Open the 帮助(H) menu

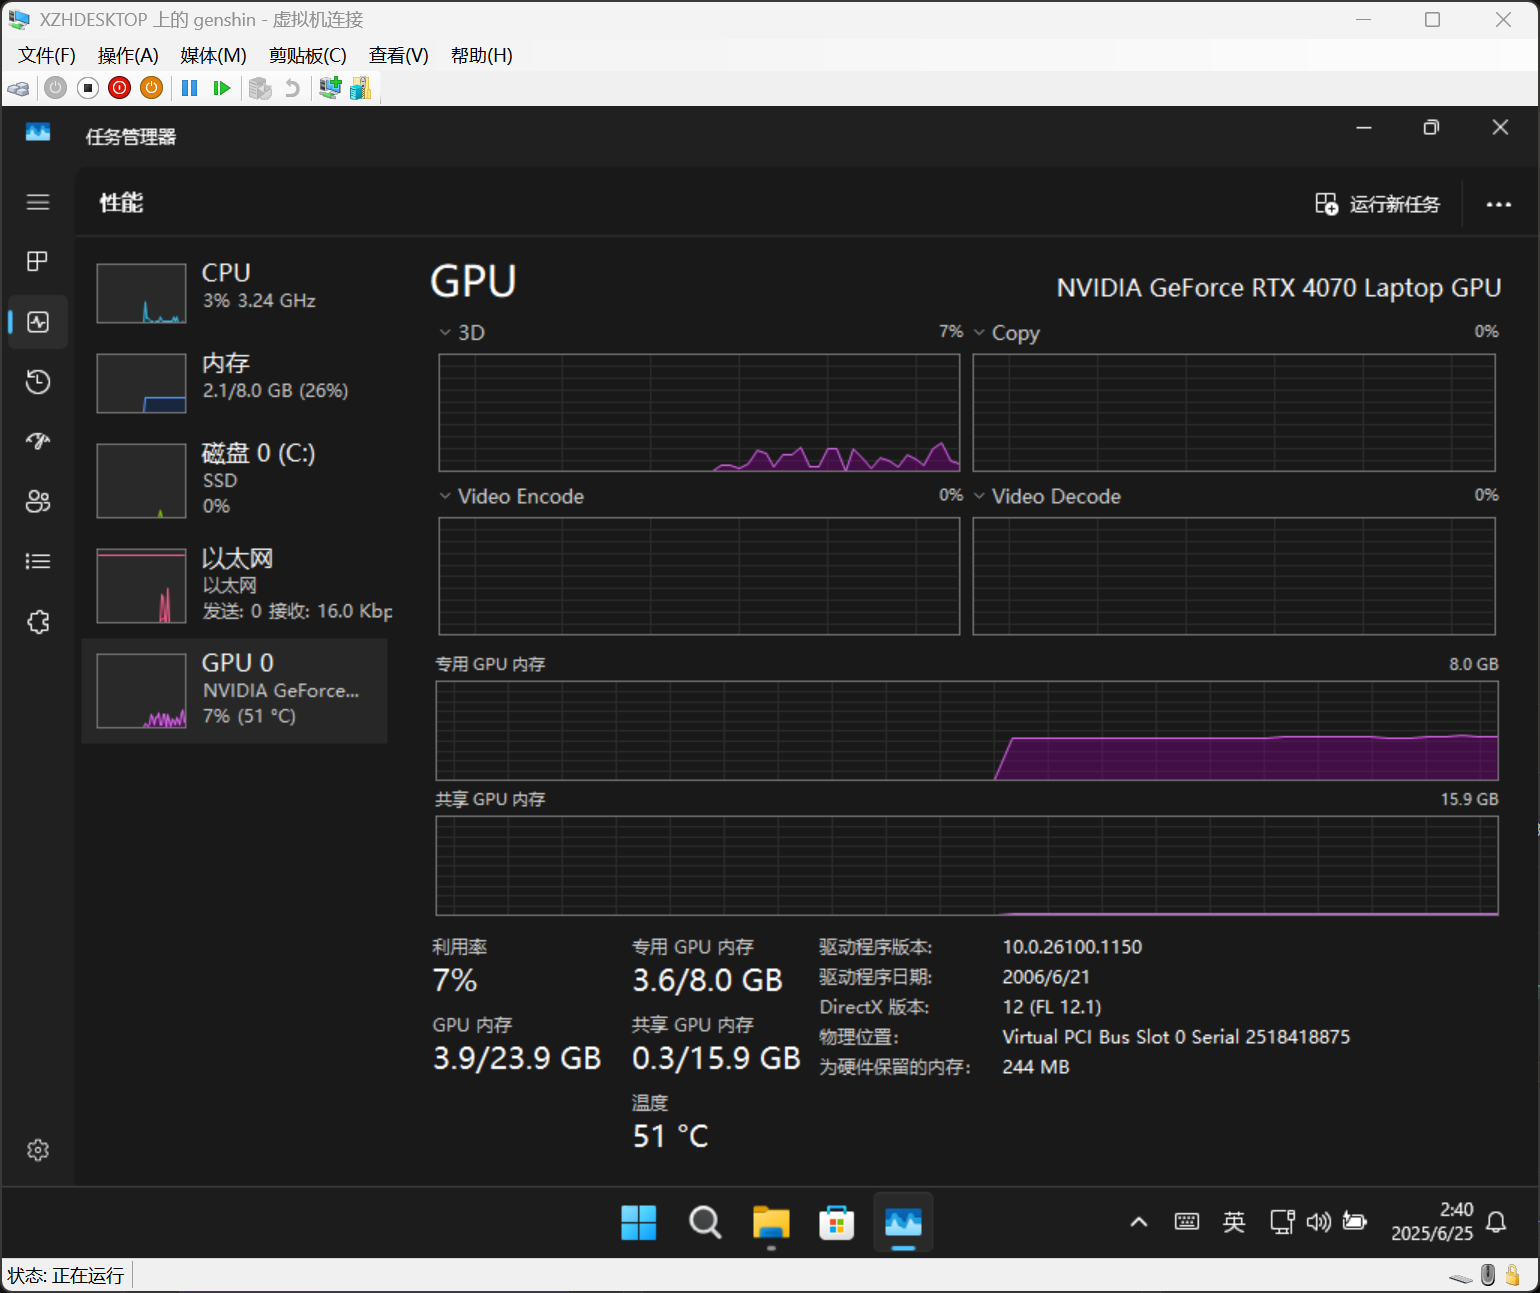[x=482, y=56]
